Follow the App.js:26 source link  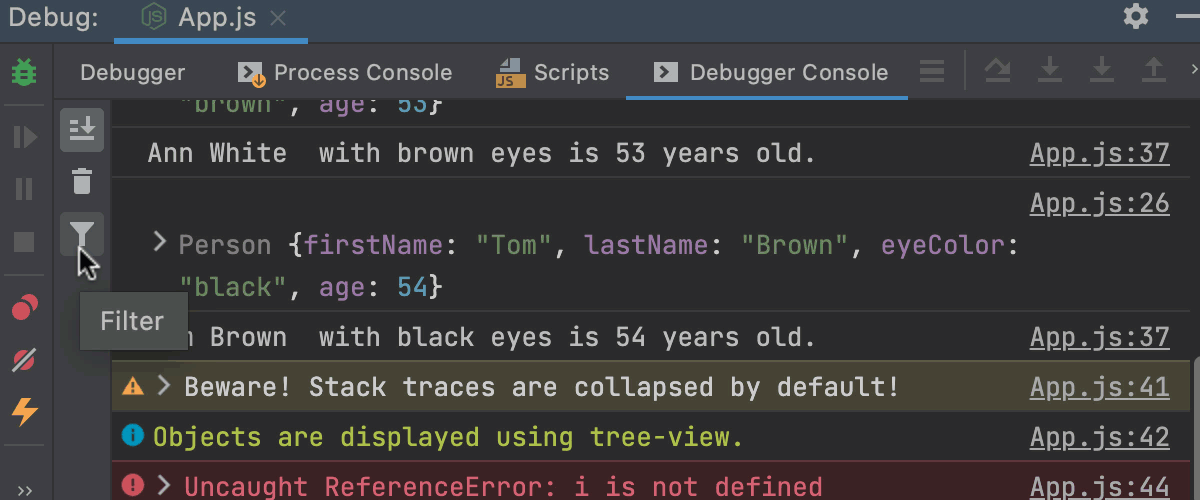[x=1099, y=203]
